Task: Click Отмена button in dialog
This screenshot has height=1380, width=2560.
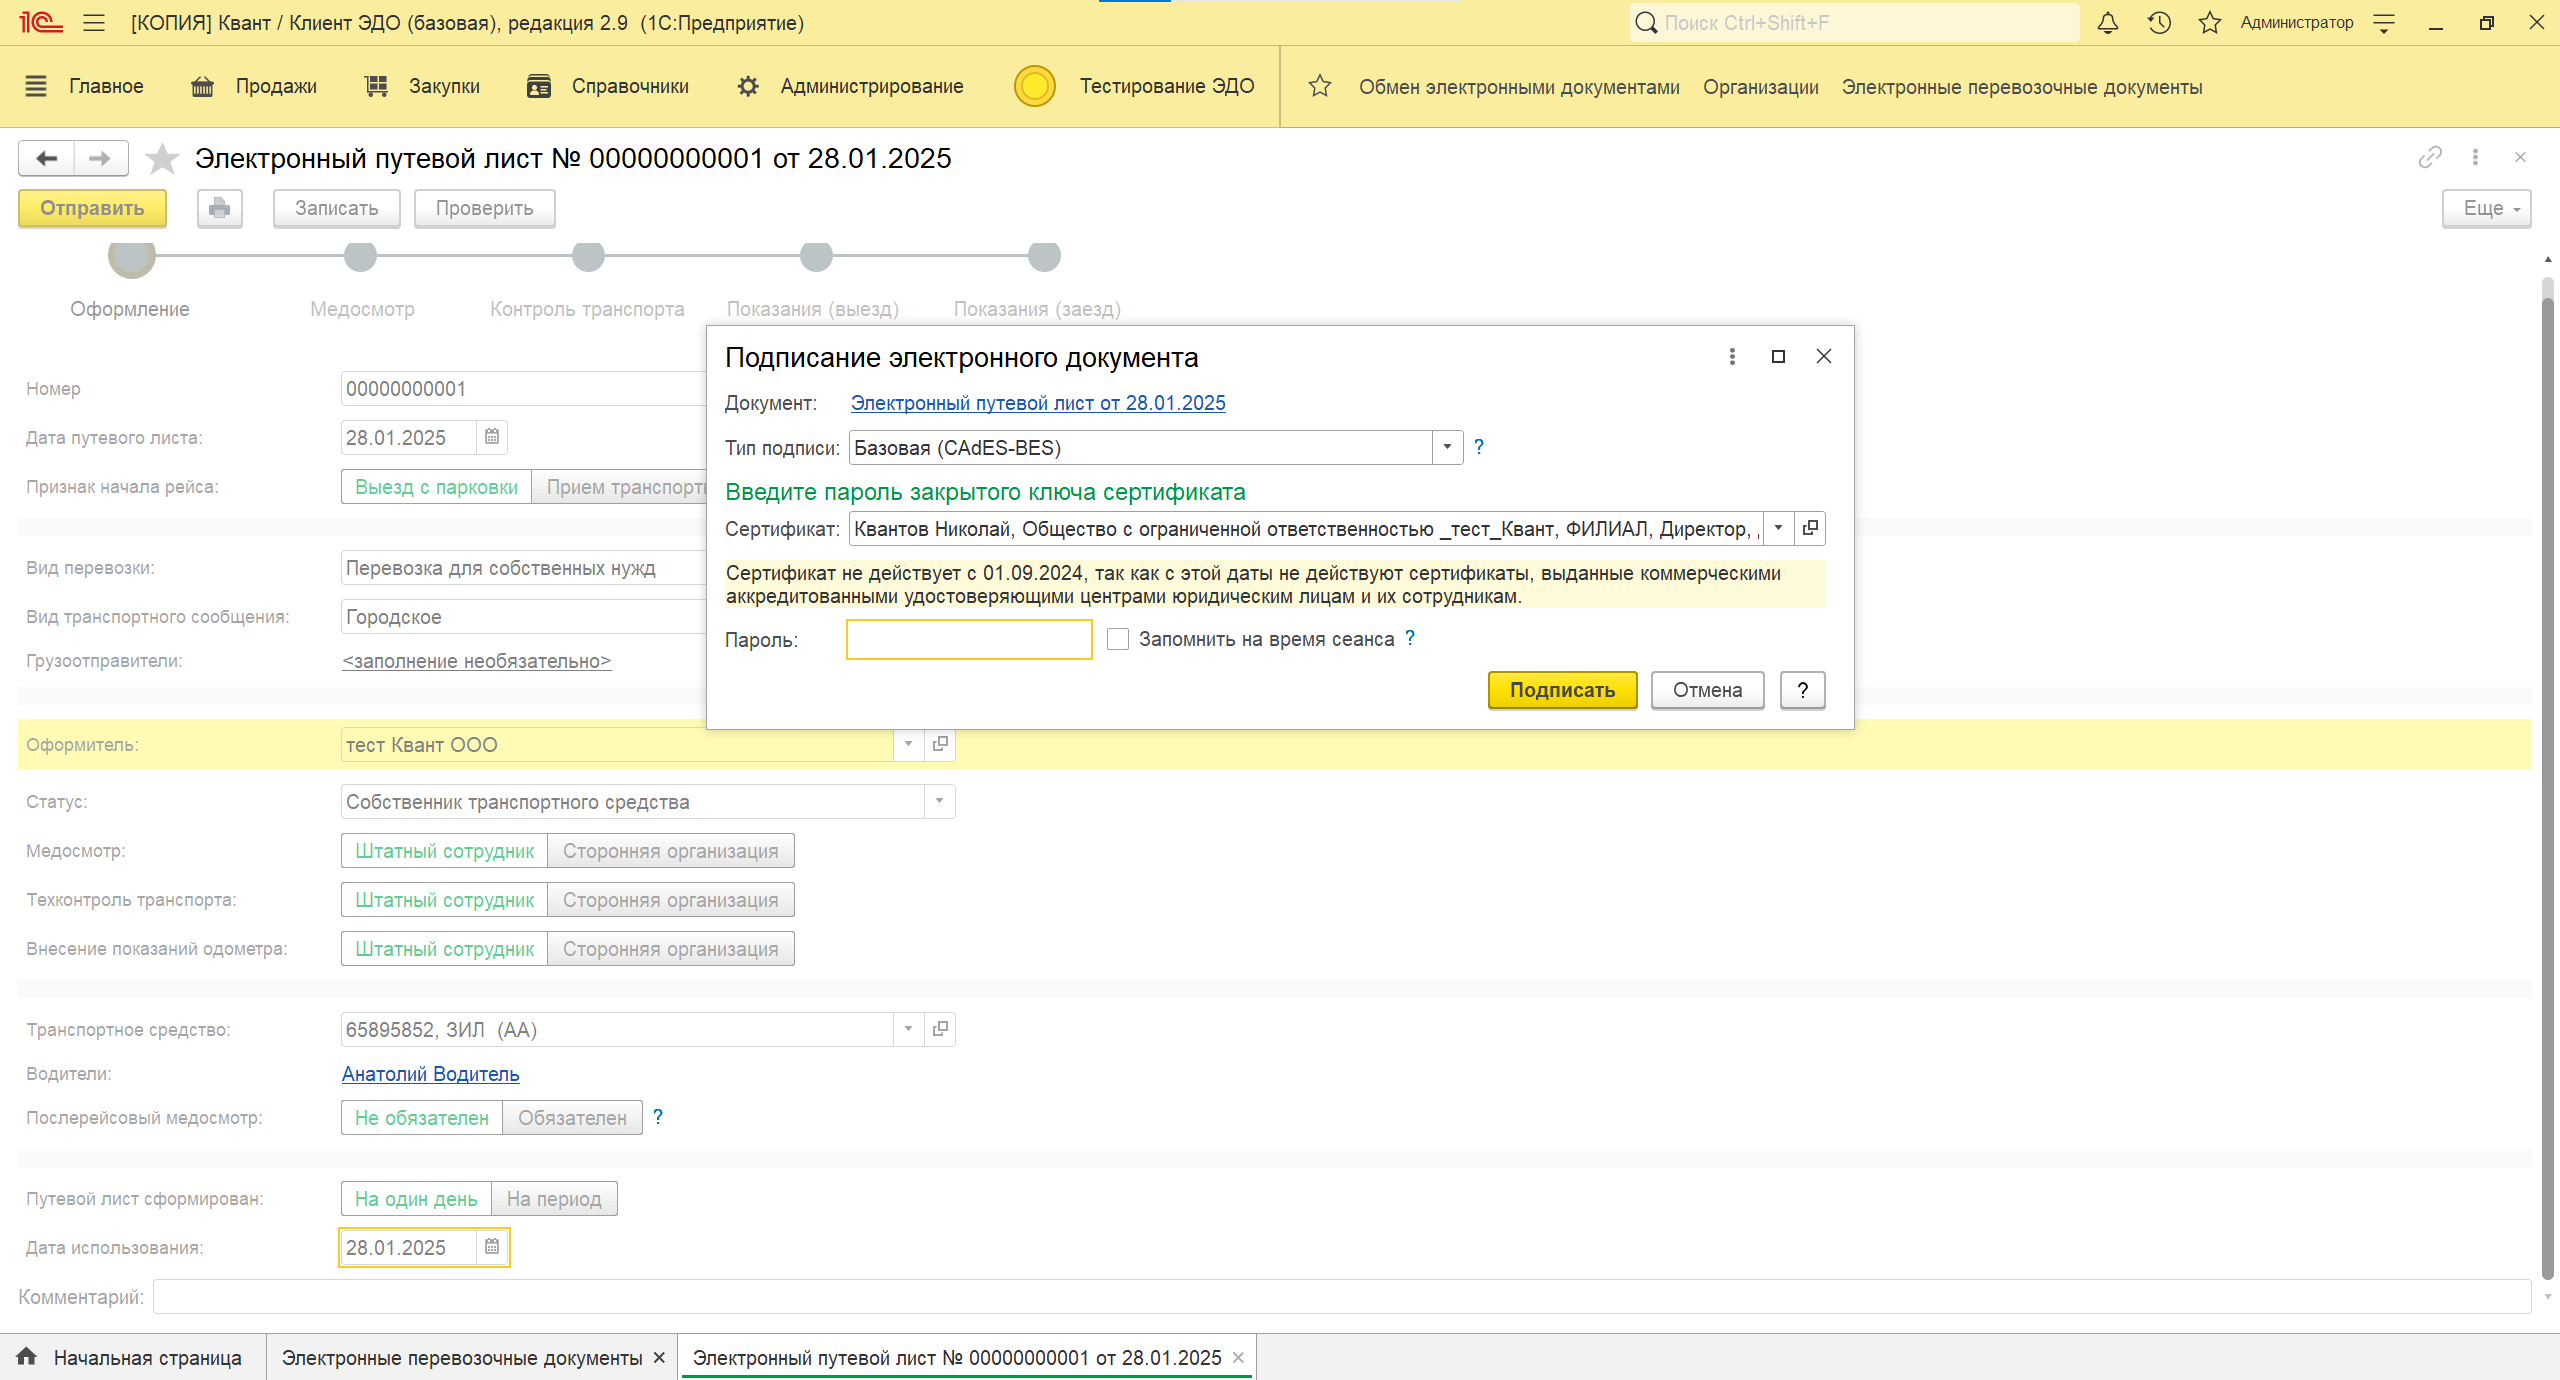Action: tap(1707, 690)
